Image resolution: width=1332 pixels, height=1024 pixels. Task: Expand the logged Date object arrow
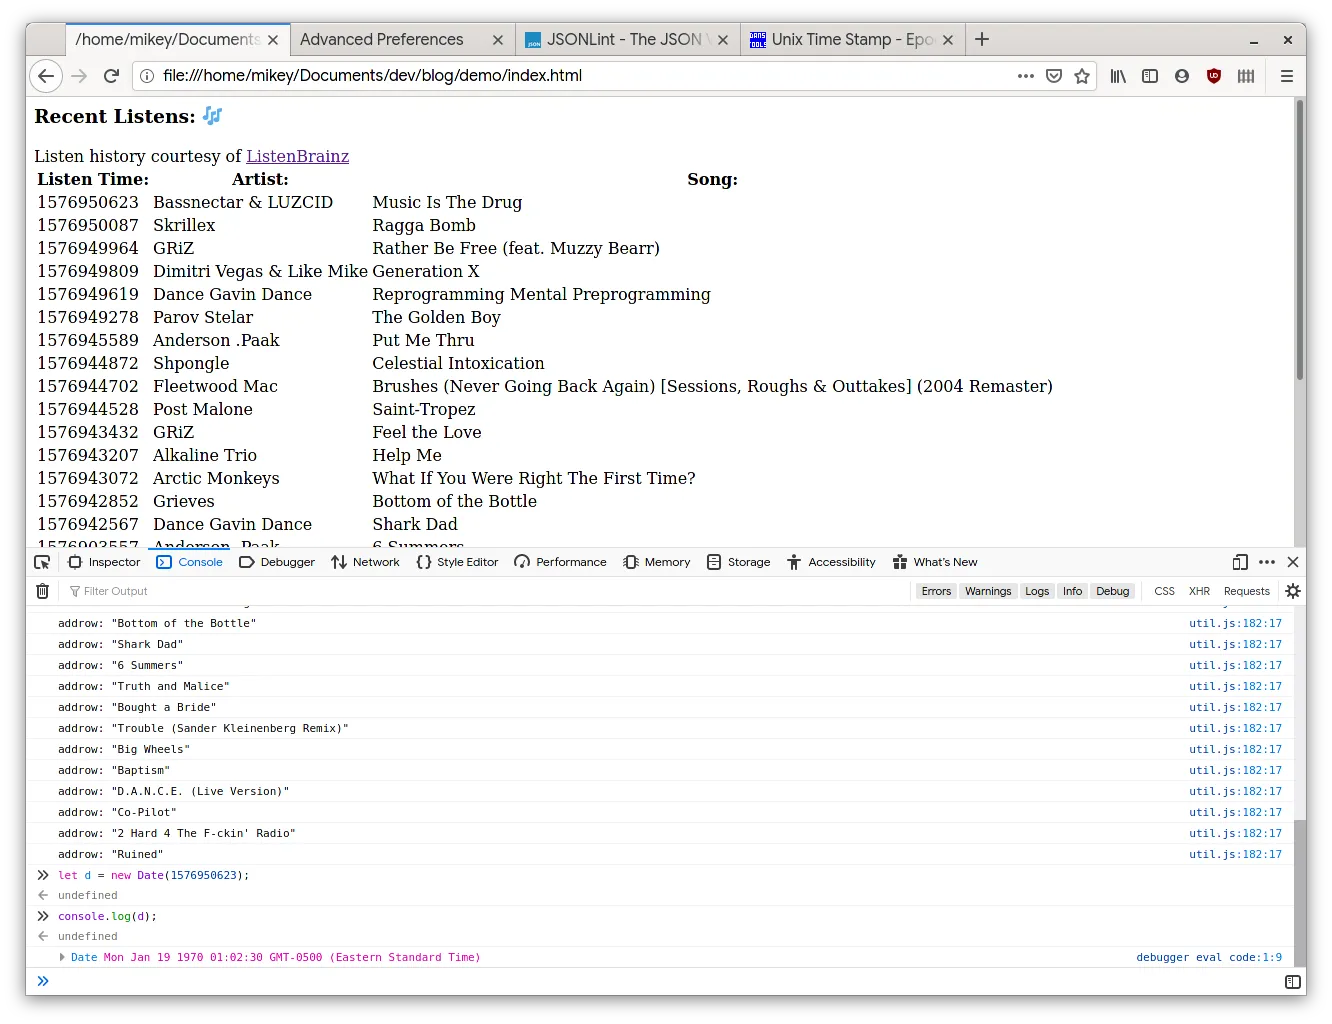click(63, 957)
